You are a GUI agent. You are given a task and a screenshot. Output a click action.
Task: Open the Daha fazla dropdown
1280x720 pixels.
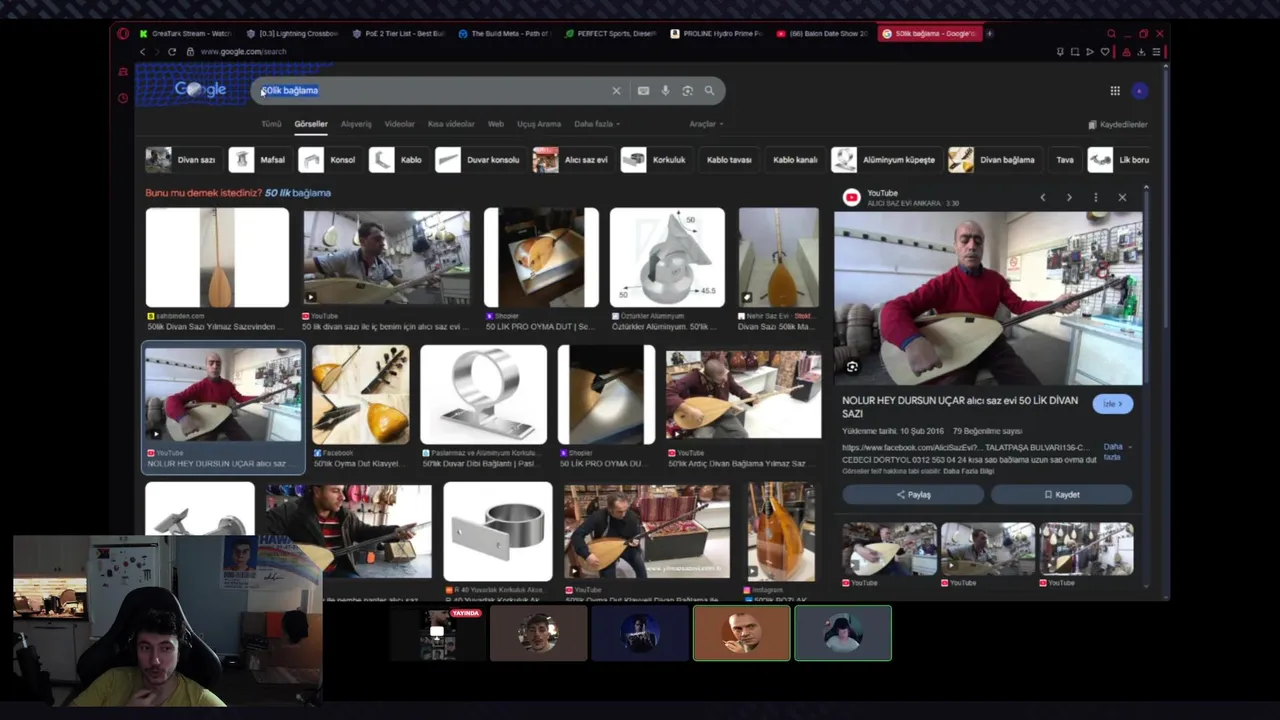tap(597, 124)
